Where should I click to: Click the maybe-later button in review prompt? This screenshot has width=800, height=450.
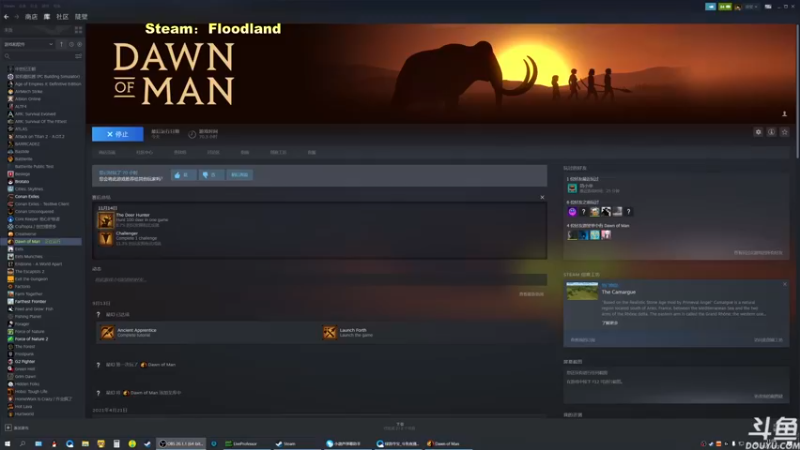[x=239, y=175]
